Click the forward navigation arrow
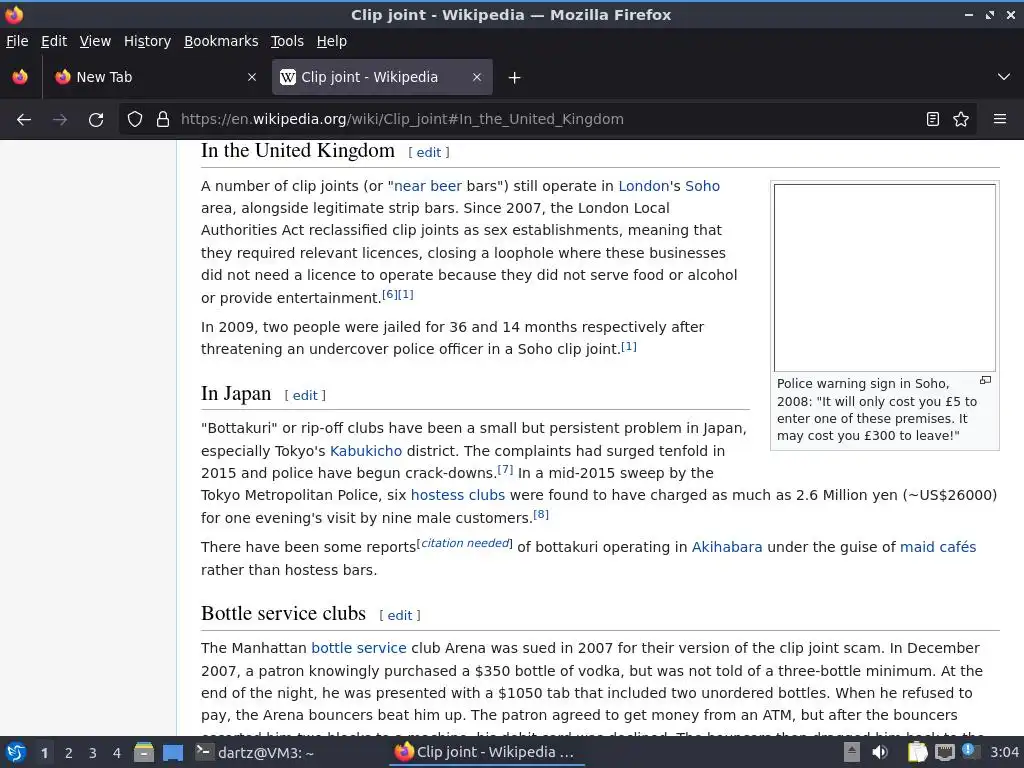The height and width of the screenshot is (768, 1024). click(60, 120)
